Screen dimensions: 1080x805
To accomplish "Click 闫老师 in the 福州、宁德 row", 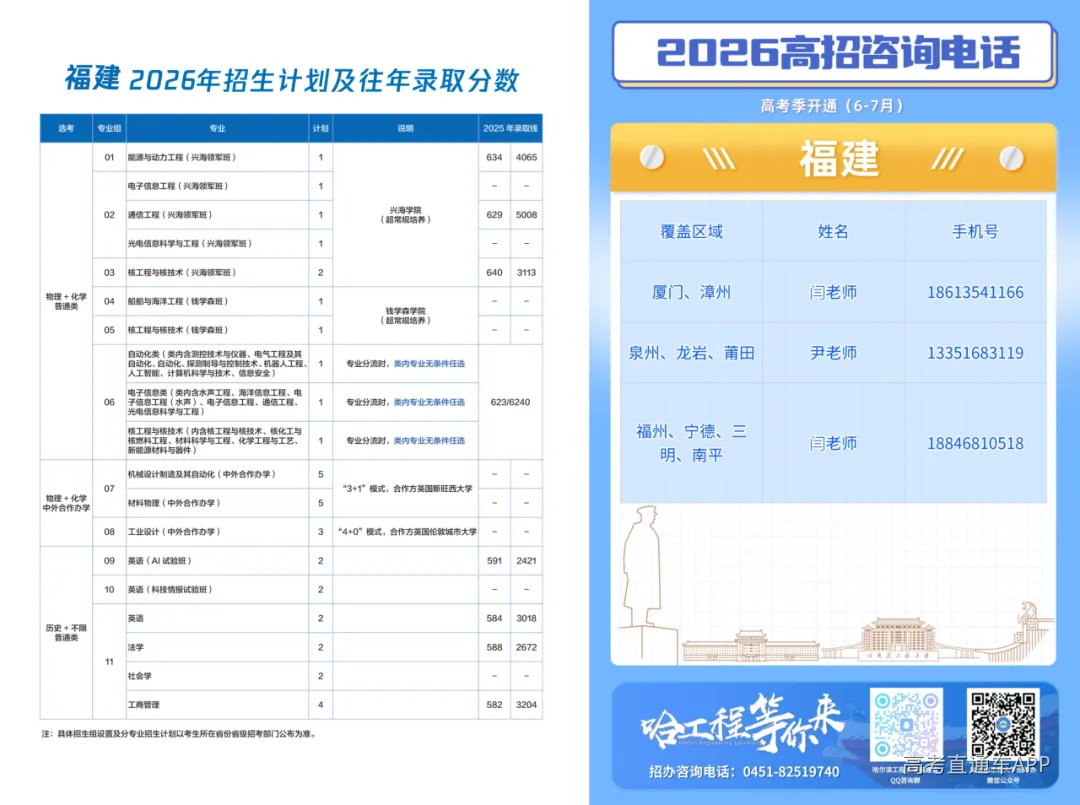I will pos(833,443).
